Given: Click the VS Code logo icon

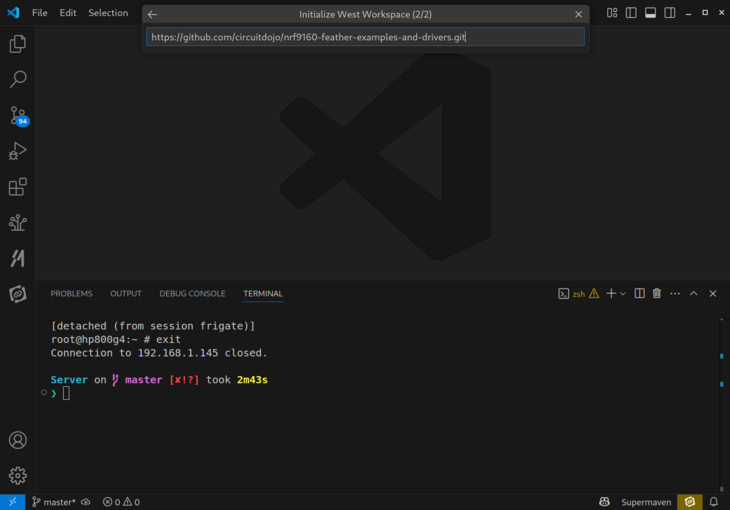Looking at the screenshot, I should 13,13.
